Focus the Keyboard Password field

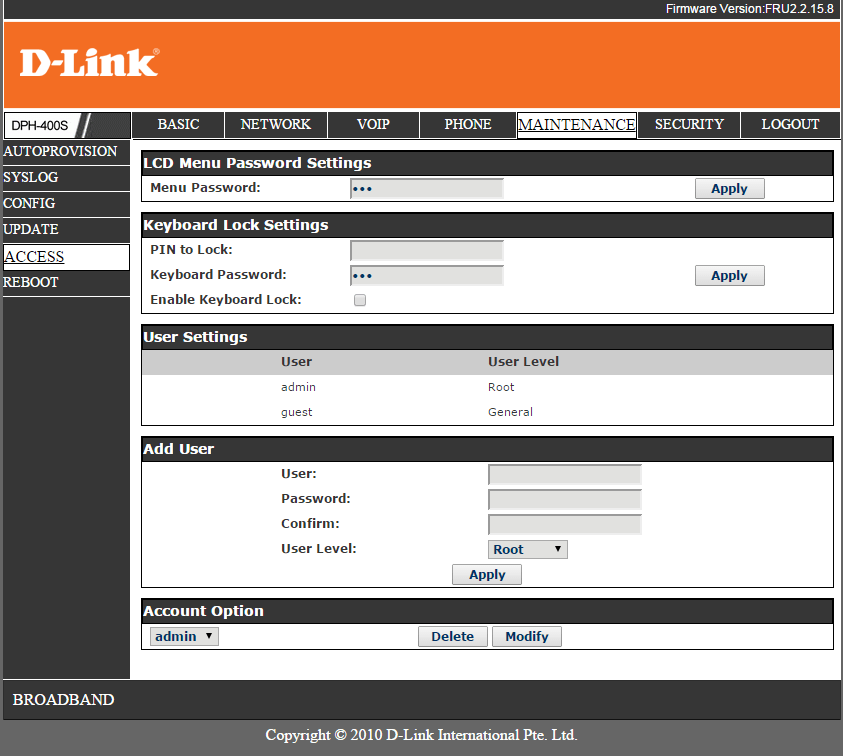pos(427,276)
